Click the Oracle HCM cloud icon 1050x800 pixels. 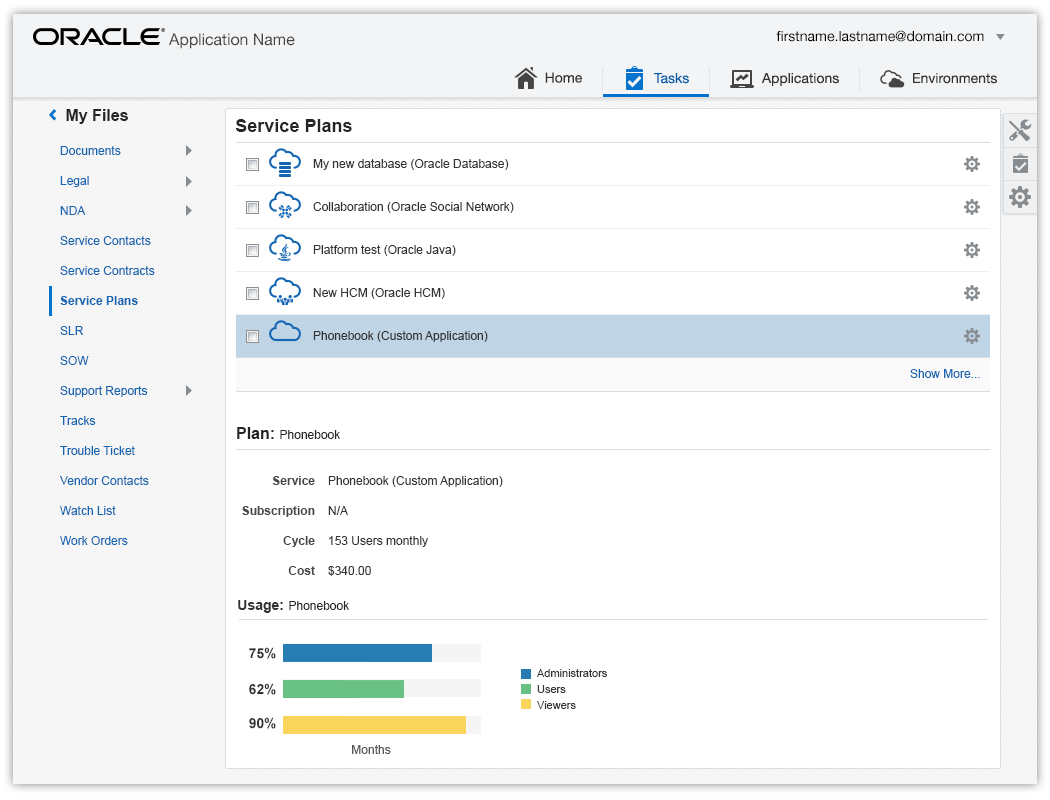pos(285,291)
